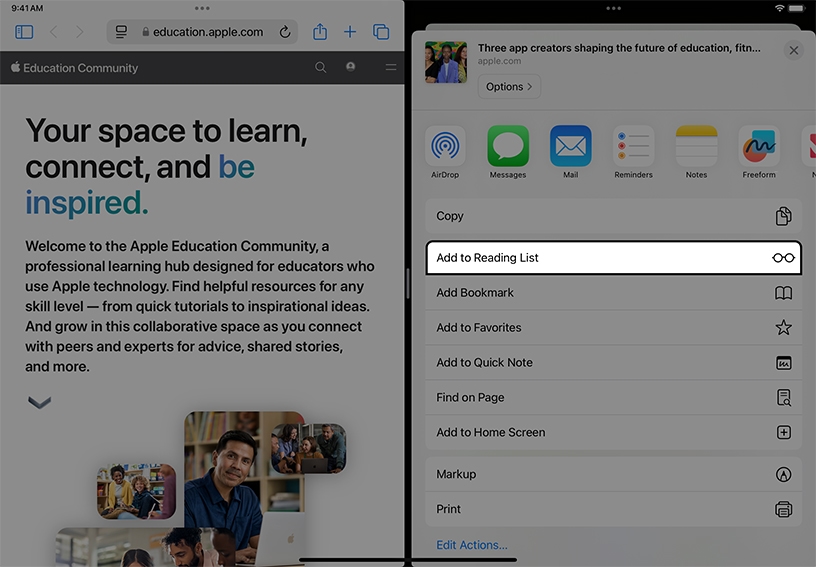Image resolution: width=816 pixels, height=567 pixels.
Task: Open Edit Actions link
Action: (472, 545)
